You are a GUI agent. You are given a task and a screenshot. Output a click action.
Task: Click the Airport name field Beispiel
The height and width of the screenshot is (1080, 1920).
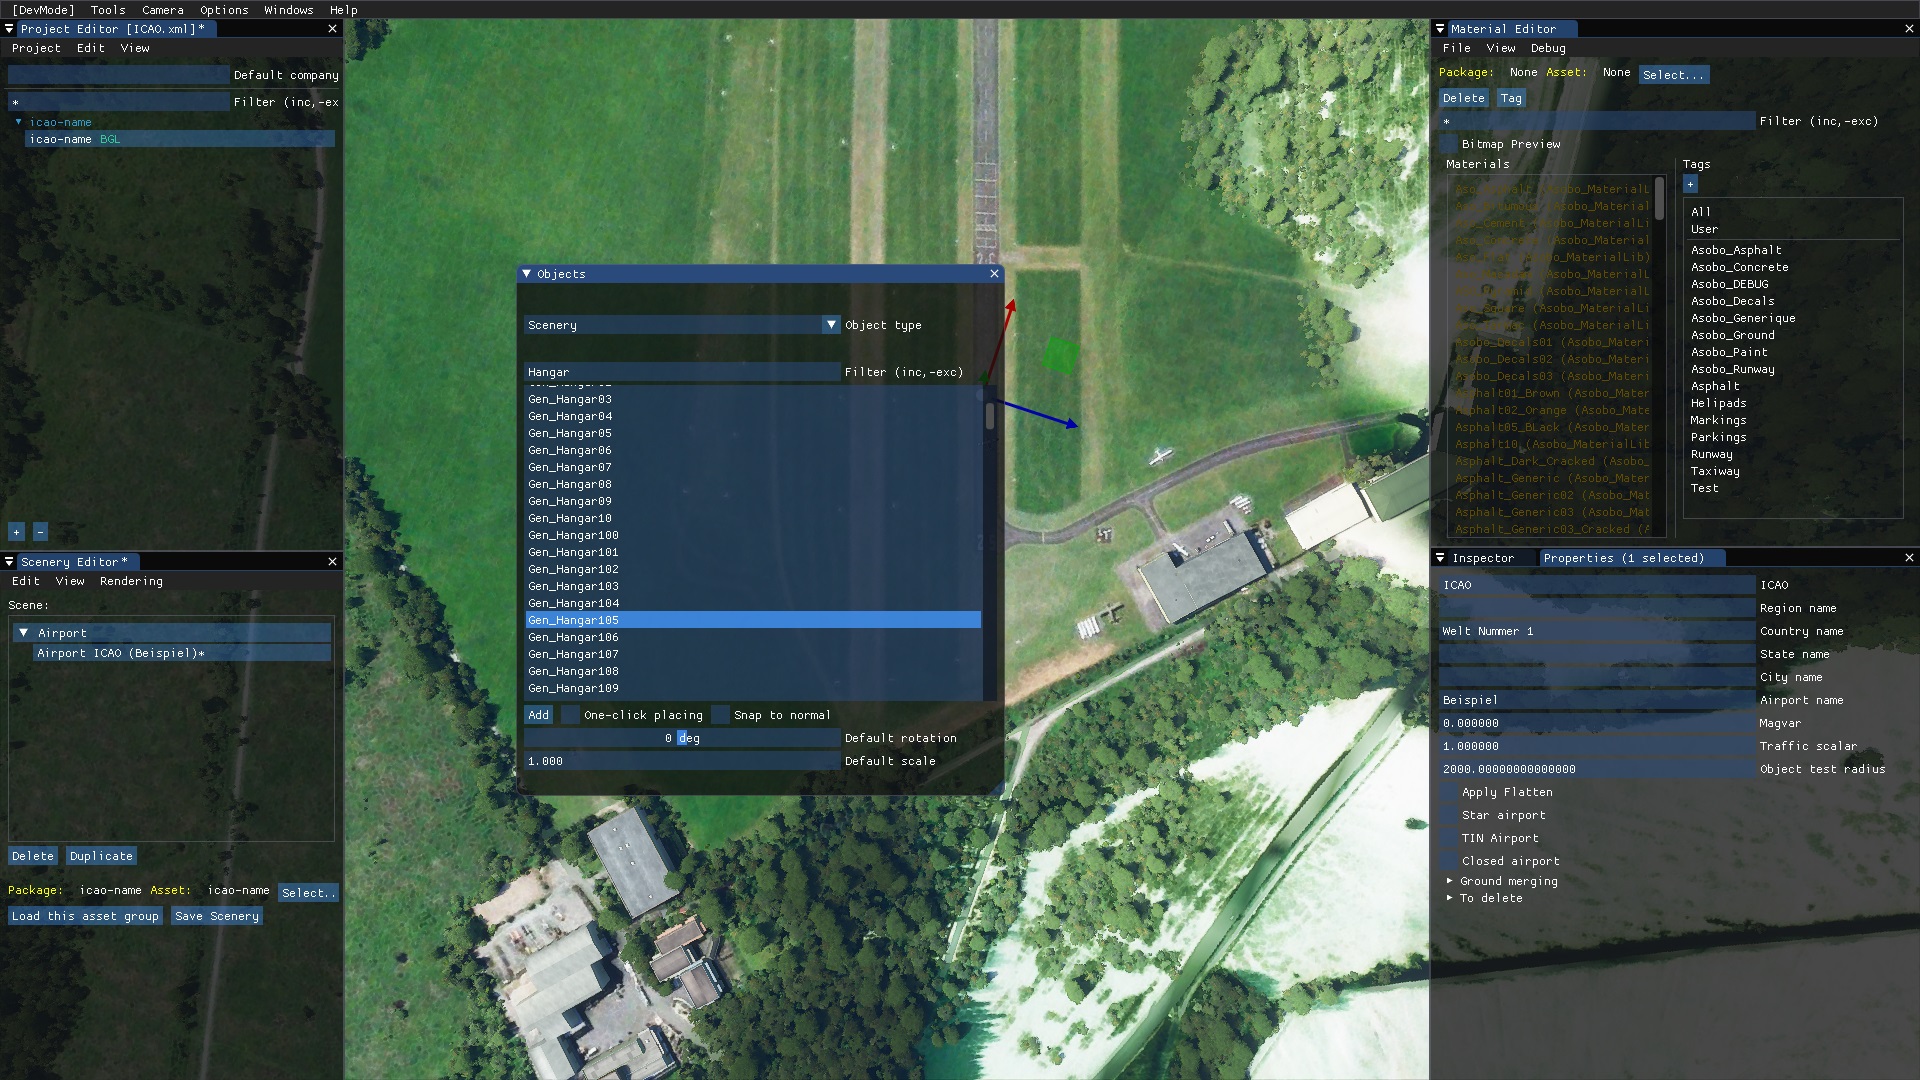pyautogui.click(x=1597, y=700)
